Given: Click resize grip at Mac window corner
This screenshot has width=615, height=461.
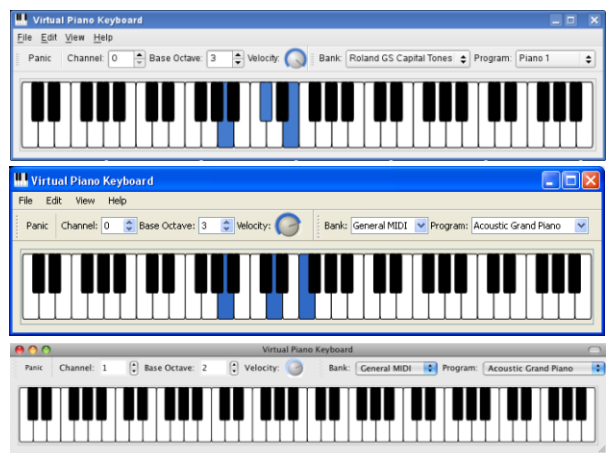Looking at the screenshot, I should pyautogui.click(x=602, y=449).
